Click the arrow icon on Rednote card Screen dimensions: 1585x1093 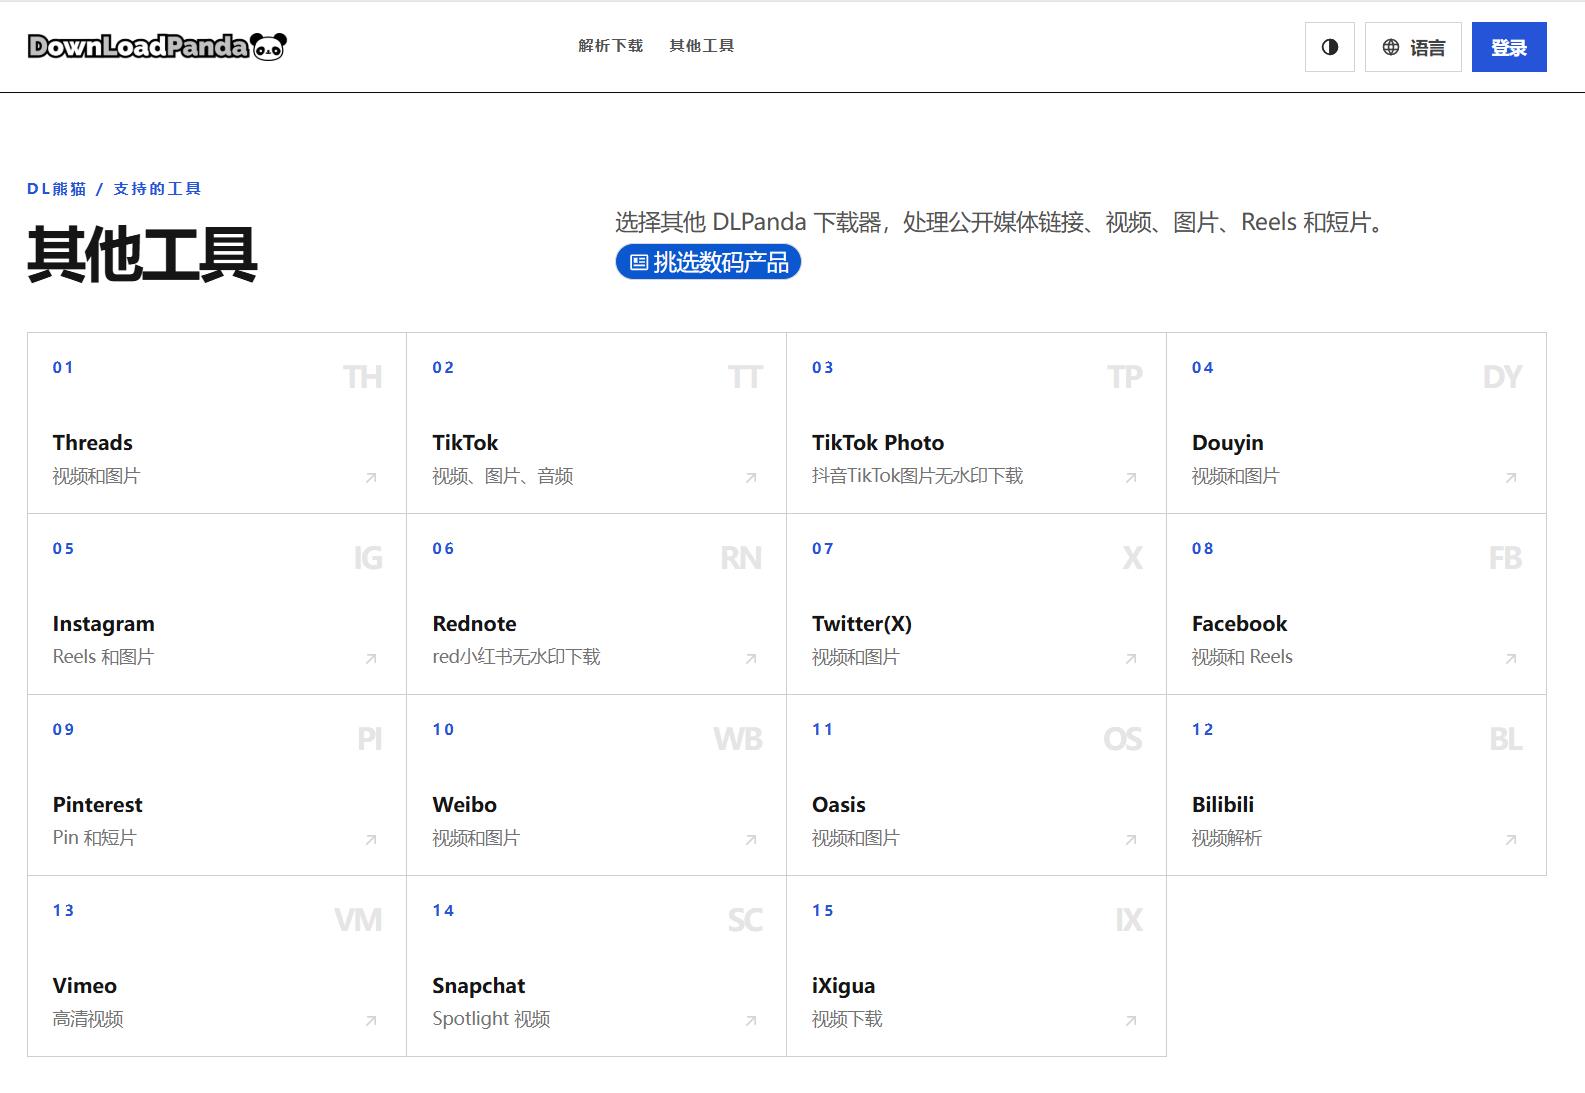pyautogui.click(x=751, y=659)
